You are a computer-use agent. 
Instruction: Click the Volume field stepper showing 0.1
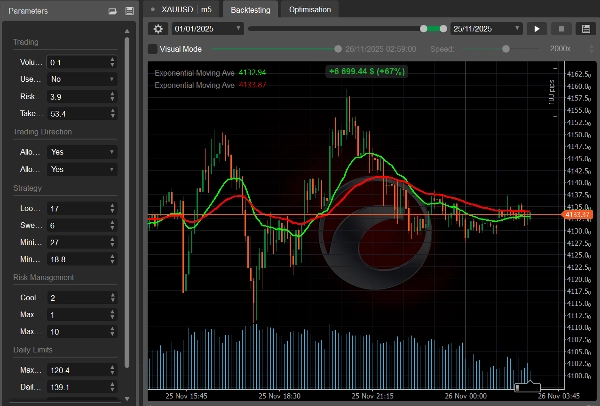point(112,62)
